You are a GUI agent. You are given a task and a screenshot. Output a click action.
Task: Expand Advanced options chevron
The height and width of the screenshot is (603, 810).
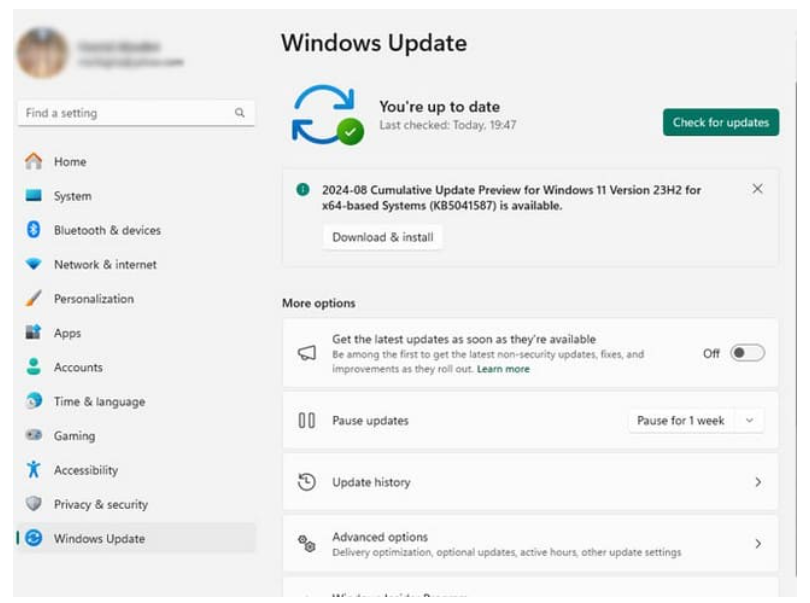[x=758, y=544]
